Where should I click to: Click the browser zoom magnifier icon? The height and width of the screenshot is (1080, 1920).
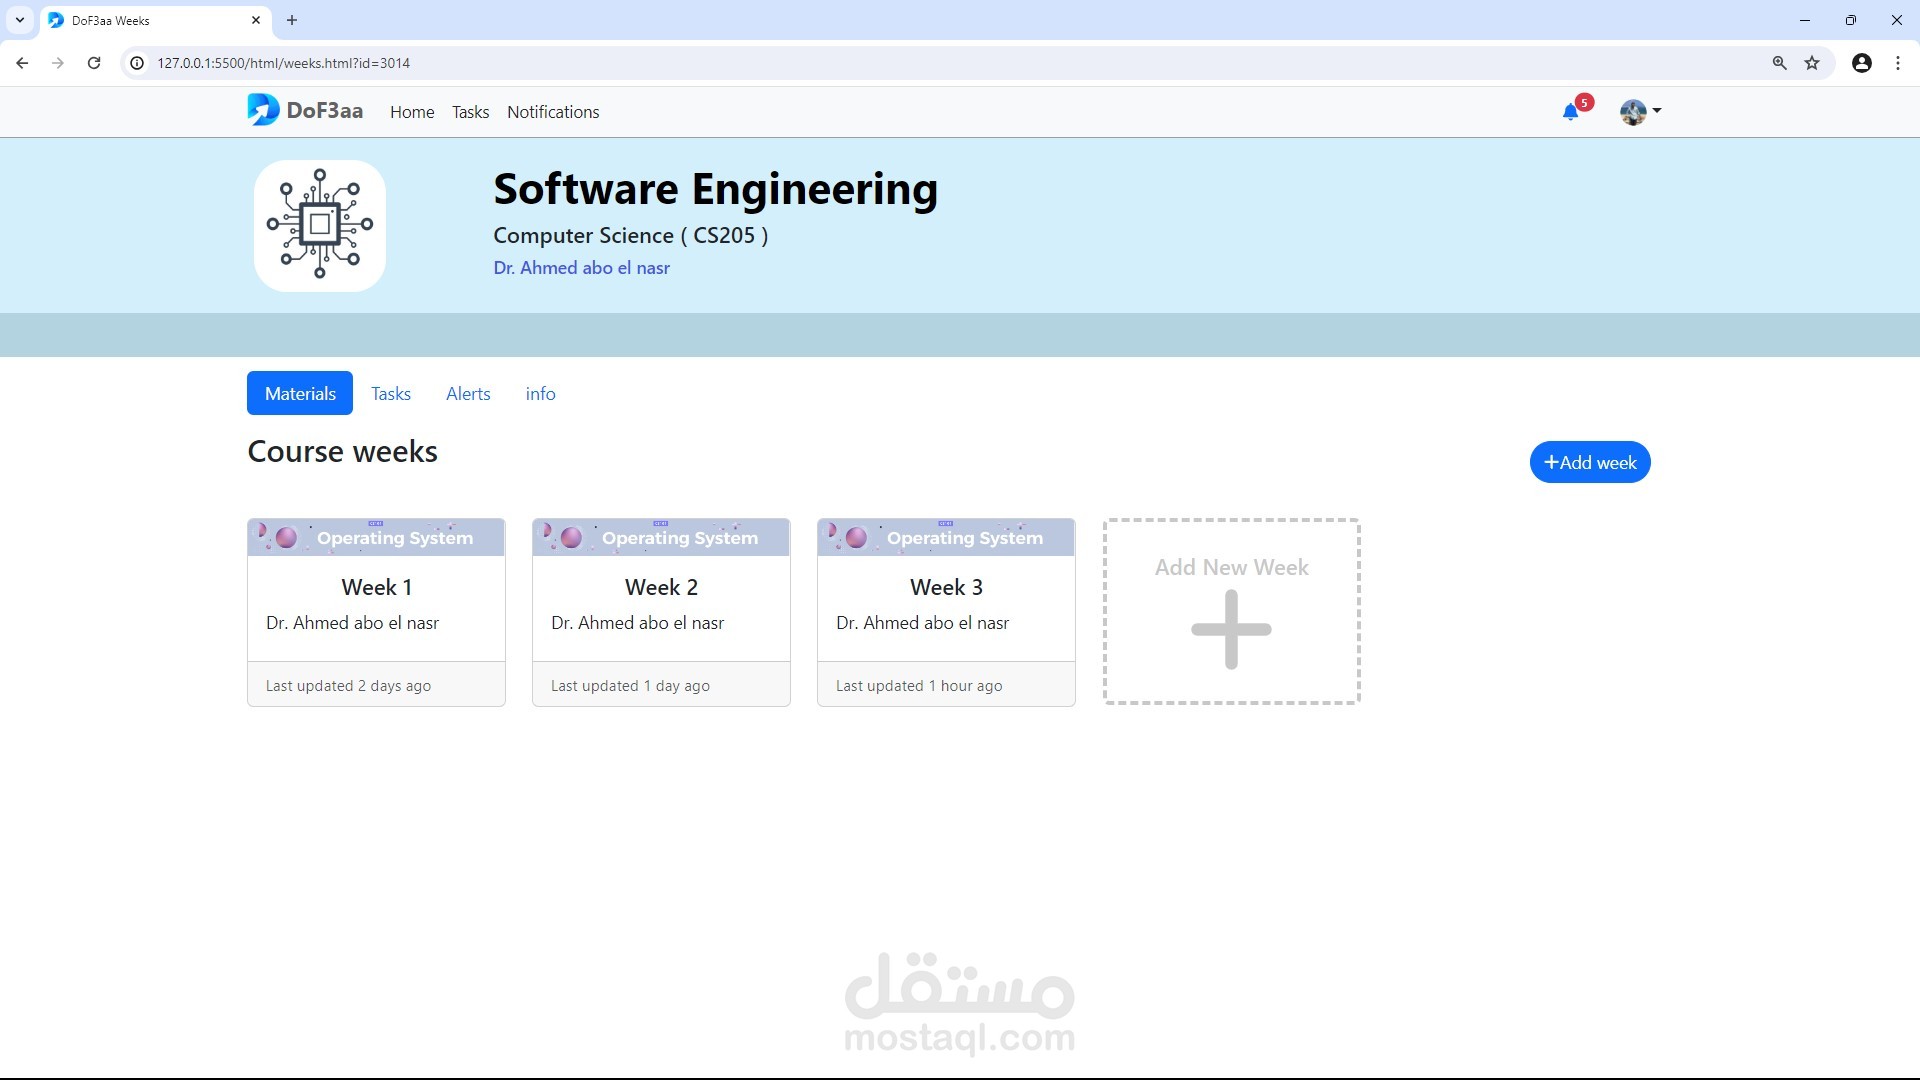tap(1779, 63)
